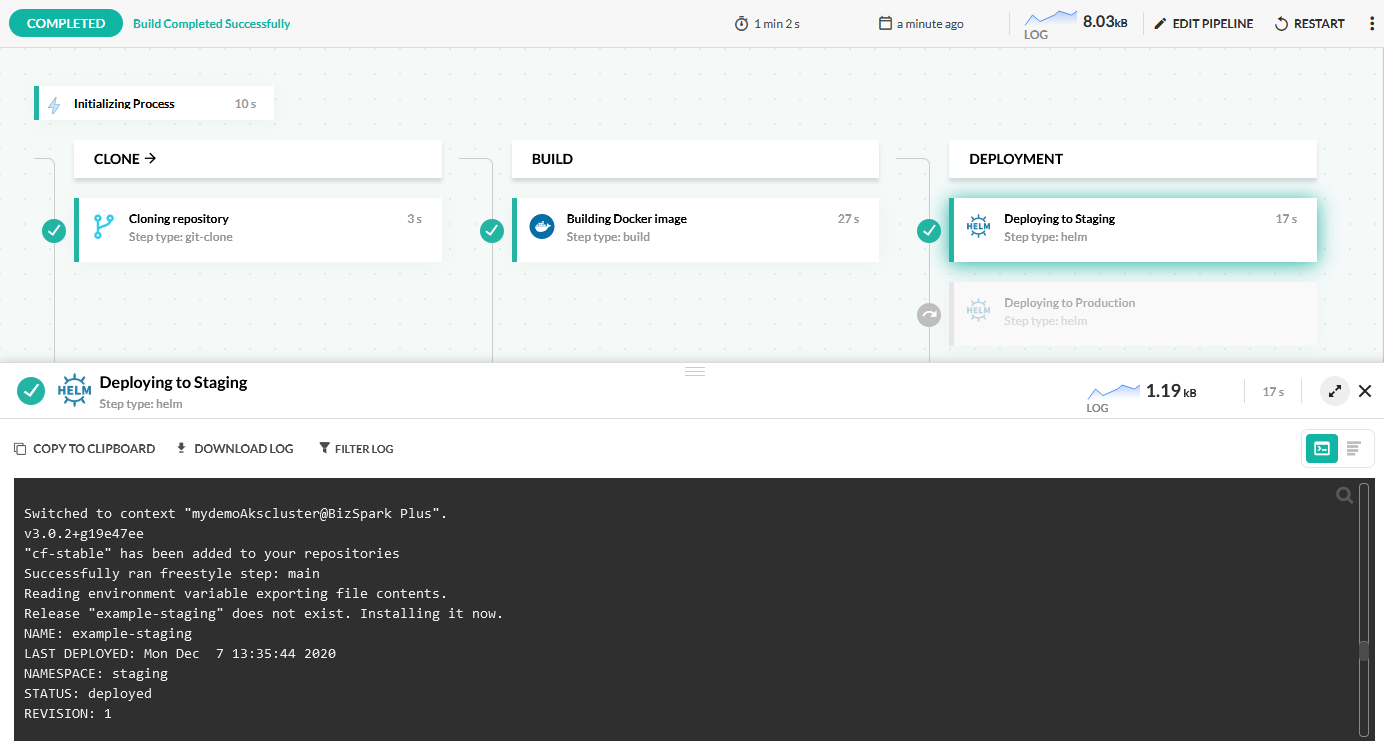The image size is (1384, 741).
Task: Click the git branch icon on Cloning repository
Action: point(104,227)
